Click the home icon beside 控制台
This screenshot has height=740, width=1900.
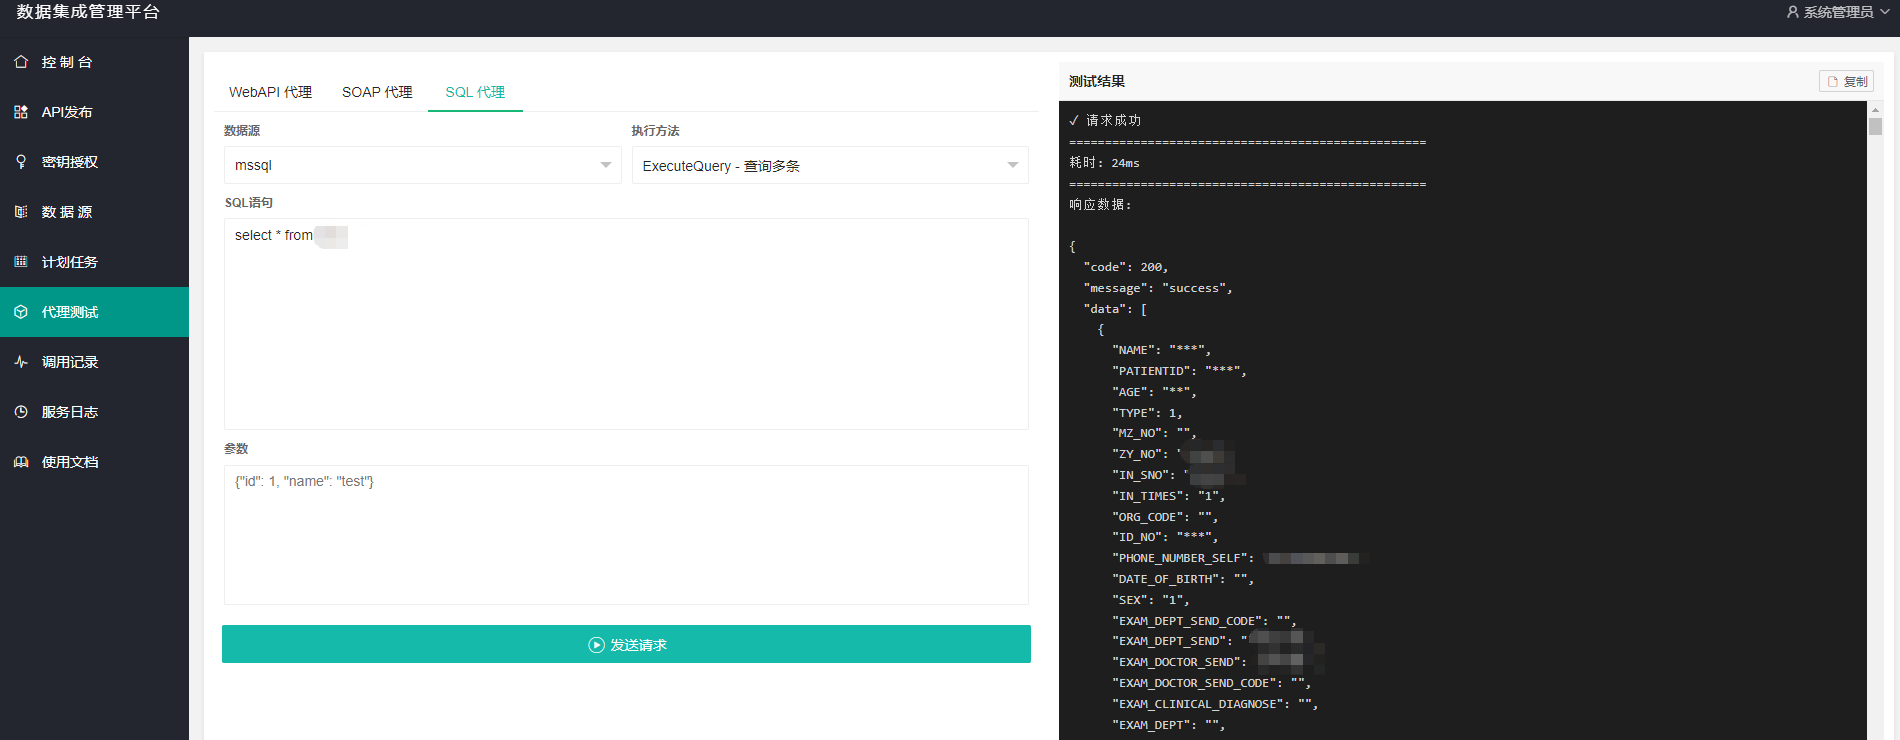click(x=21, y=62)
